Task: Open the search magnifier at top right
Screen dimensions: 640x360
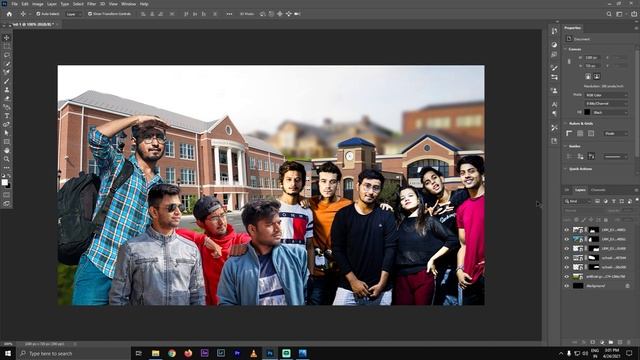Action: 609,14
